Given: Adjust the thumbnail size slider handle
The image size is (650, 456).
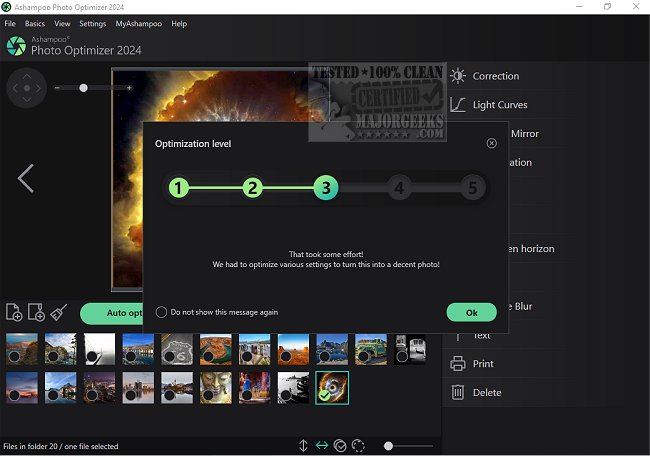Looking at the screenshot, I should pos(388,446).
